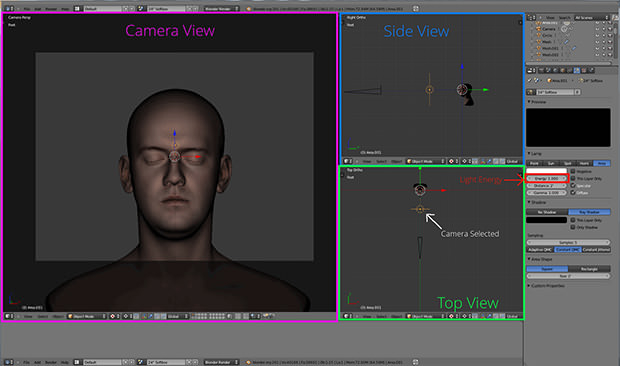Click the white lamp color swatch

546,171
